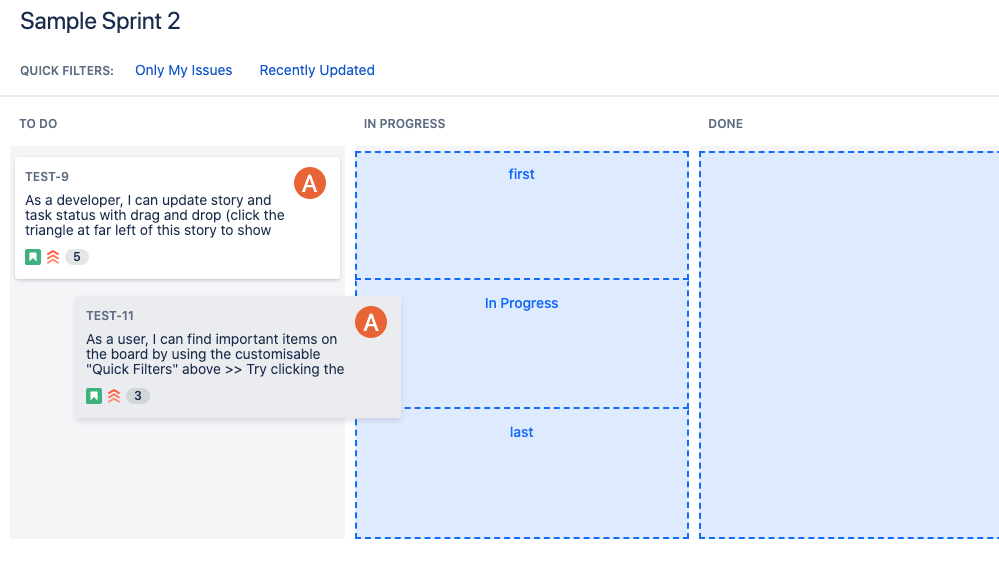Select the 'last' drop zone
The image size is (999, 579).
pyautogui.click(x=522, y=473)
